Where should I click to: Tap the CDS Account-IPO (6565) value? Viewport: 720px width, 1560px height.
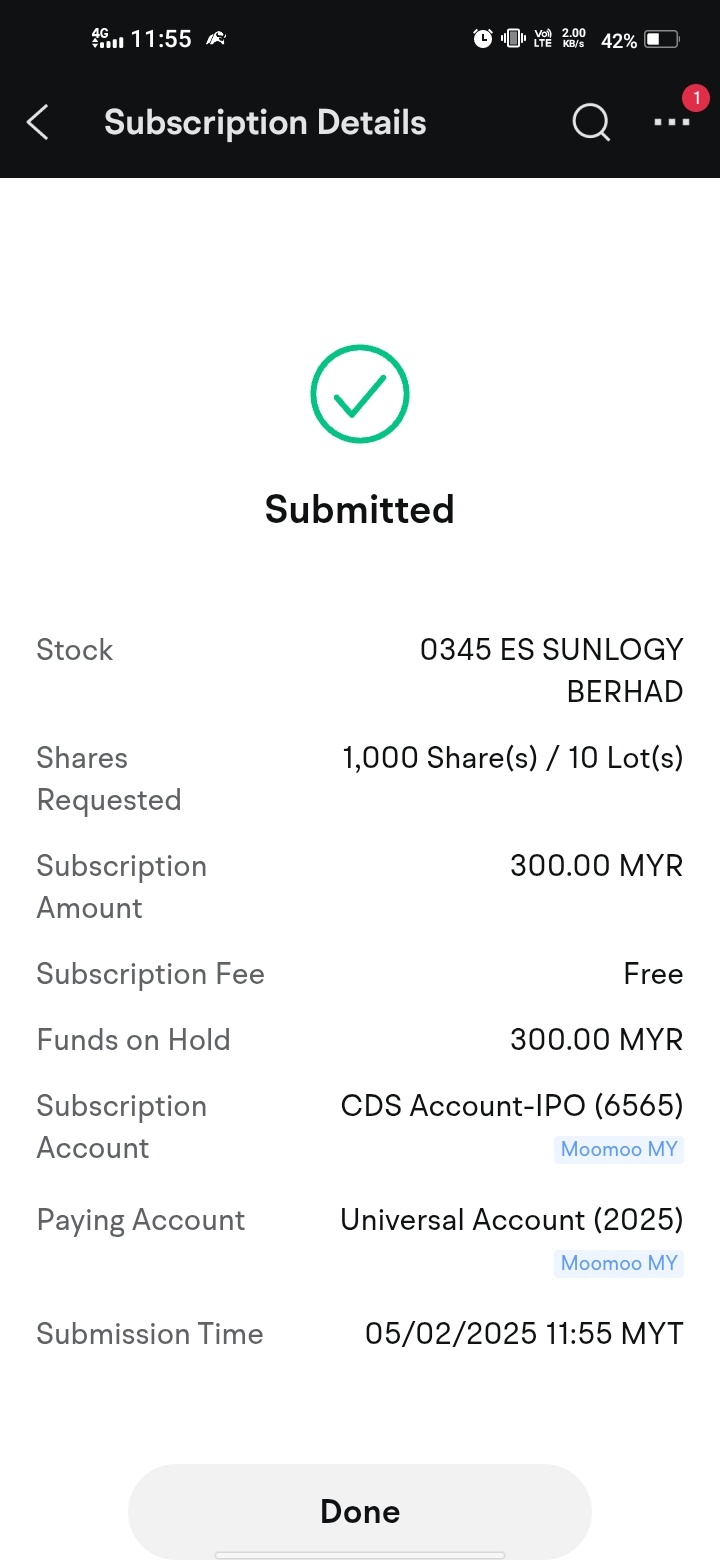coord(512,1106)
